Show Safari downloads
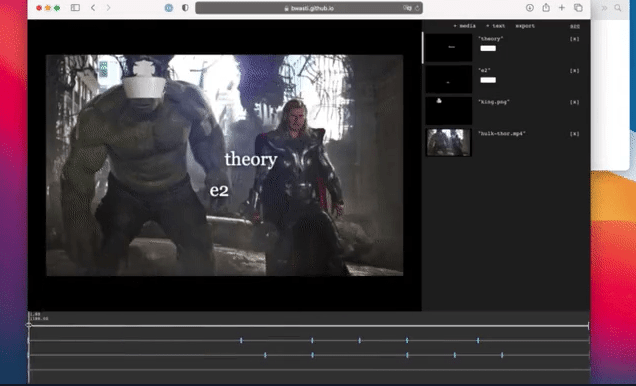636x386 pixels. coord(530,8)
